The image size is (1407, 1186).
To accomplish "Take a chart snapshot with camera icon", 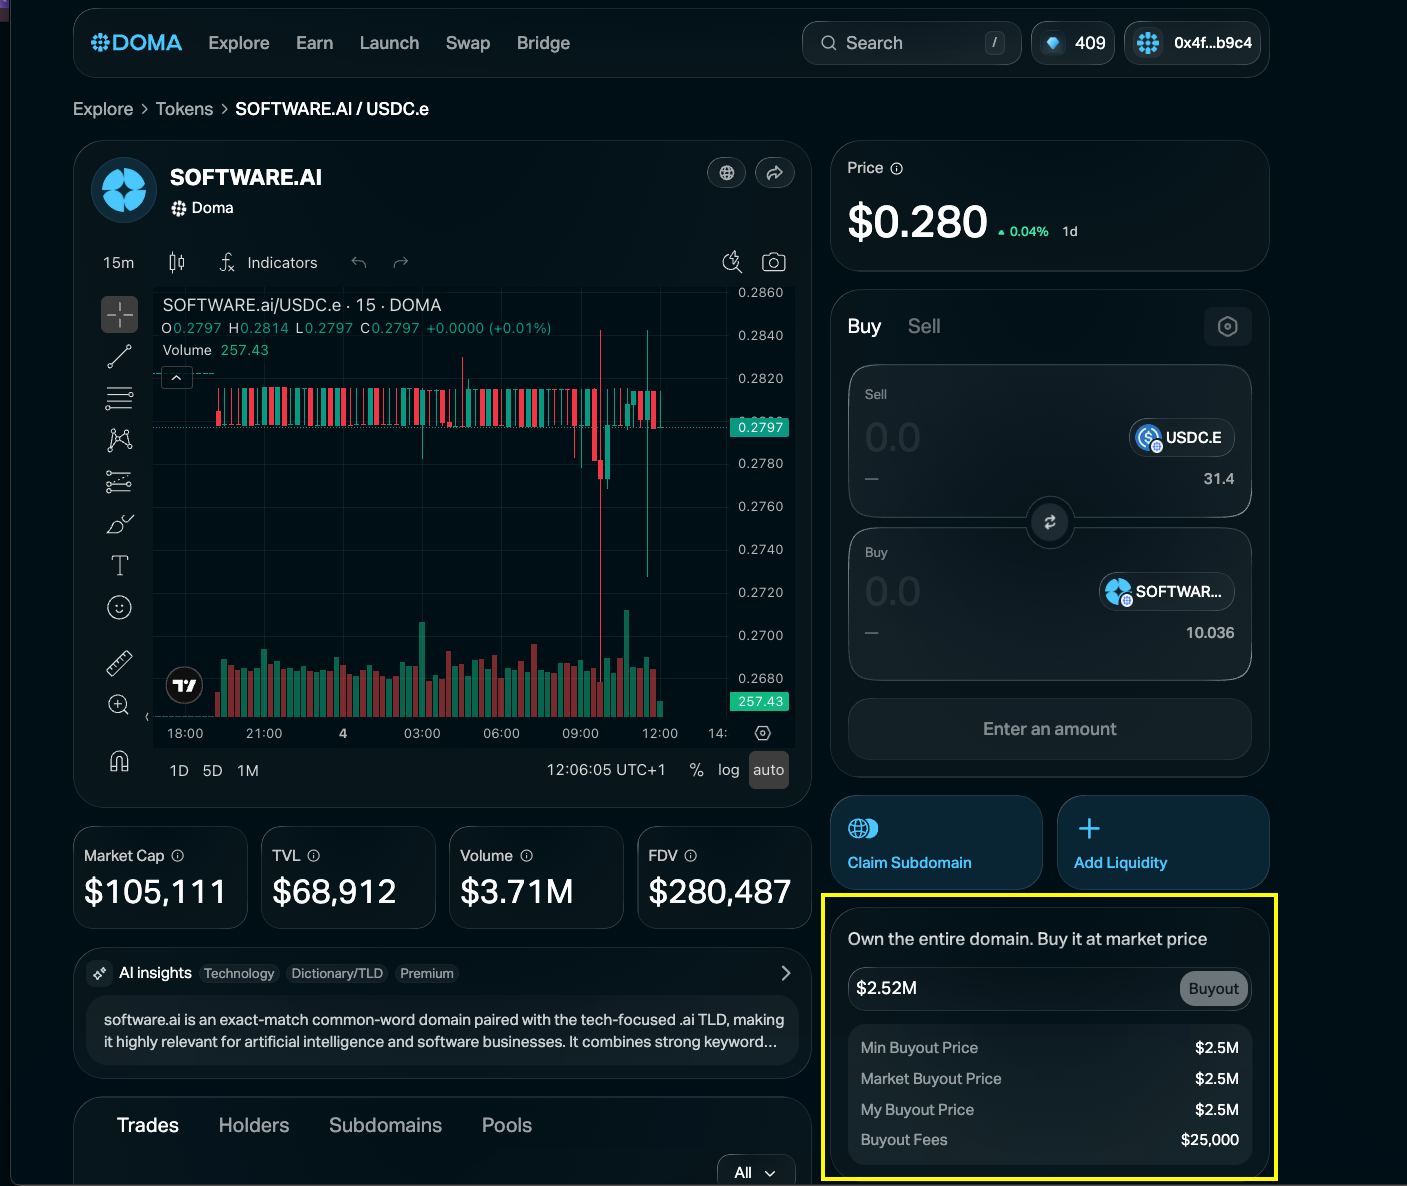I will [773, 262].
